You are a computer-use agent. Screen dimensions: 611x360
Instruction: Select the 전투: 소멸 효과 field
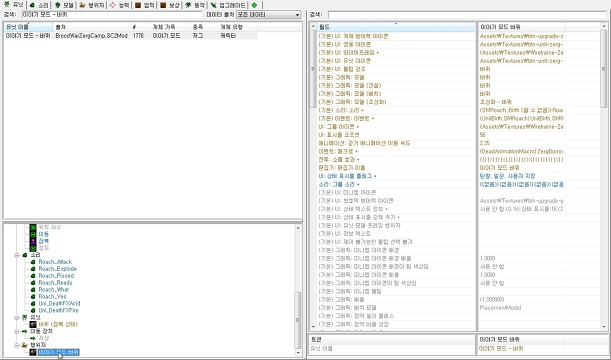tap(397, 159)
